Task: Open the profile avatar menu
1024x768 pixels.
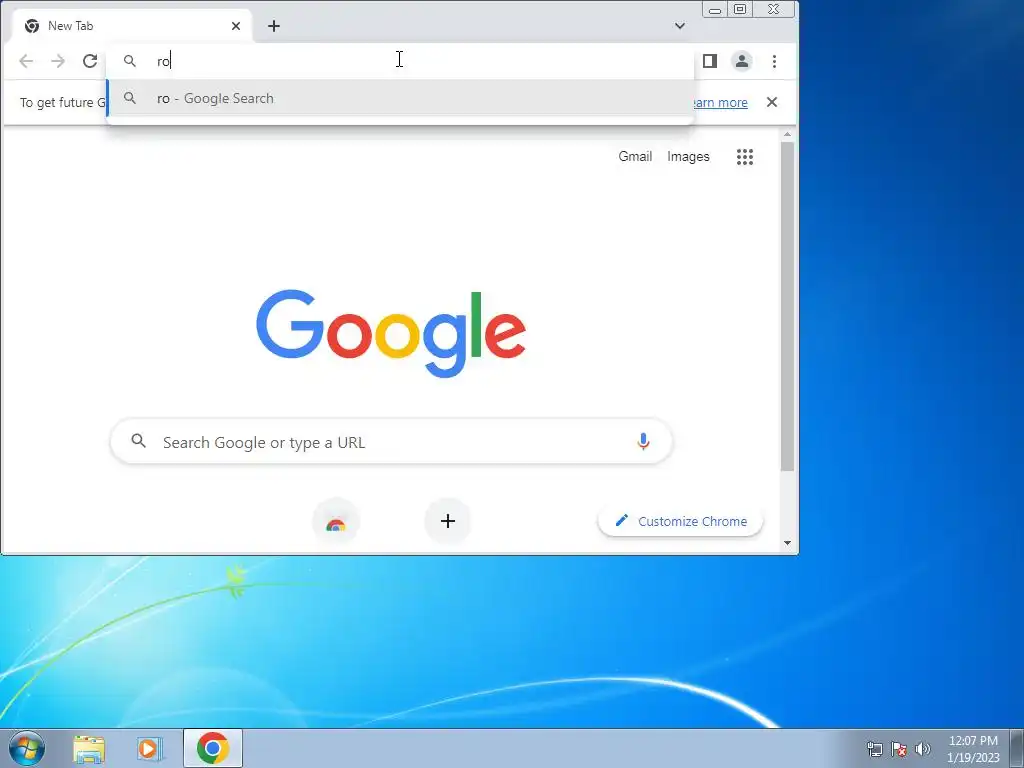Action: pyautogui.click(x=742, y=61)
